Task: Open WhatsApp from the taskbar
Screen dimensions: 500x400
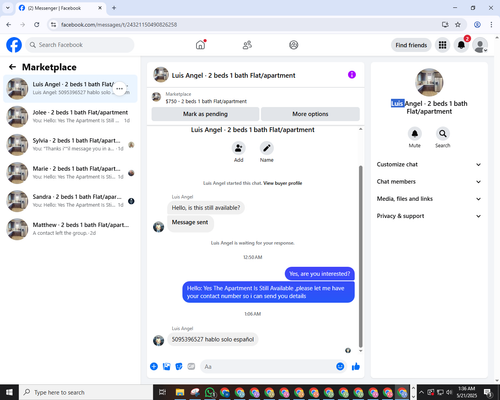Action: [210, 392]
